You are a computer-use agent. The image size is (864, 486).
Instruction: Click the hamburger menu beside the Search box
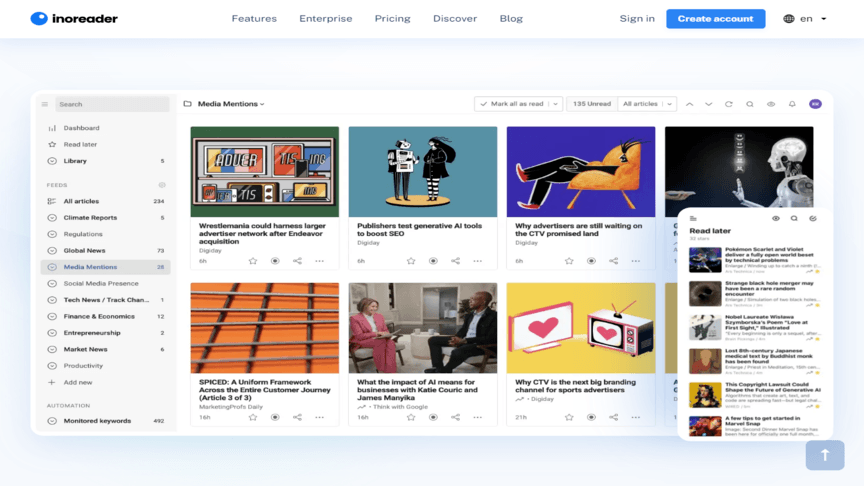(x=45, y=104)
